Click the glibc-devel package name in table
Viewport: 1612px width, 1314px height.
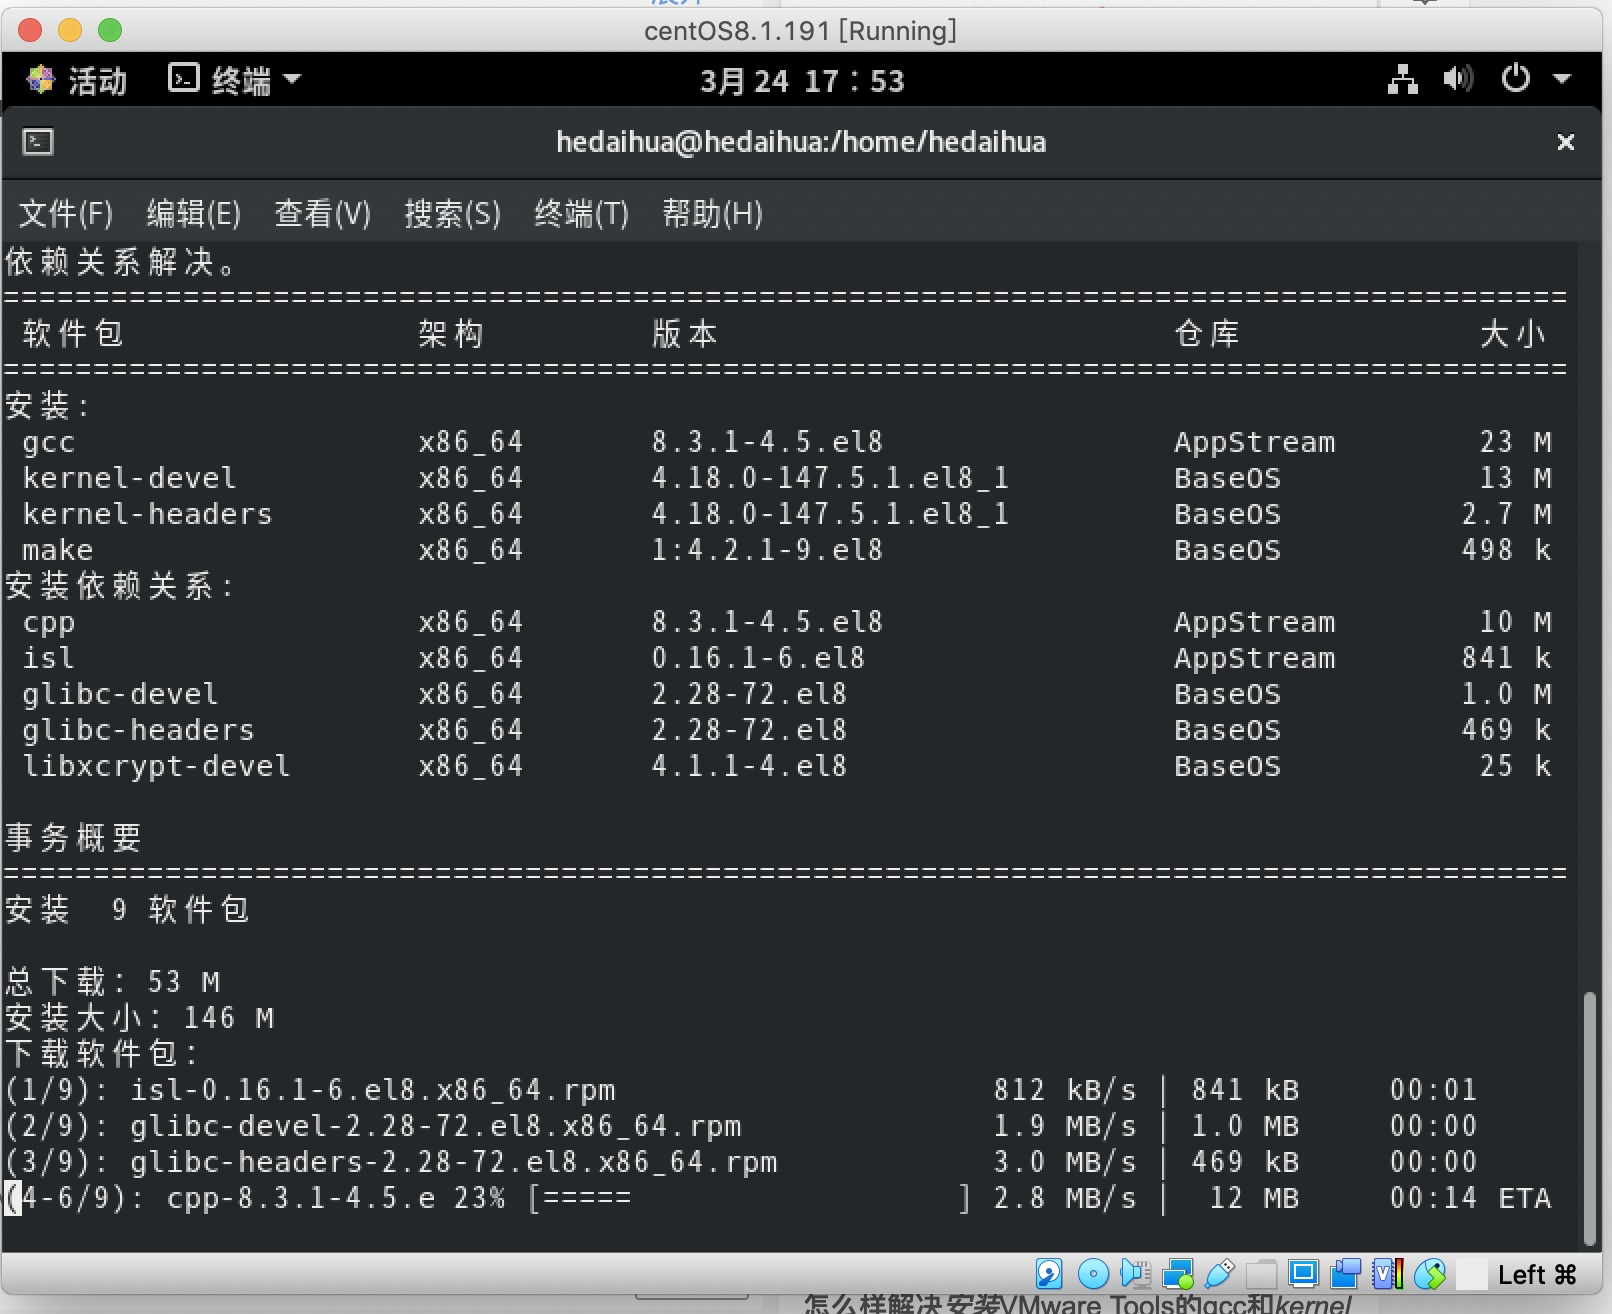120,694
